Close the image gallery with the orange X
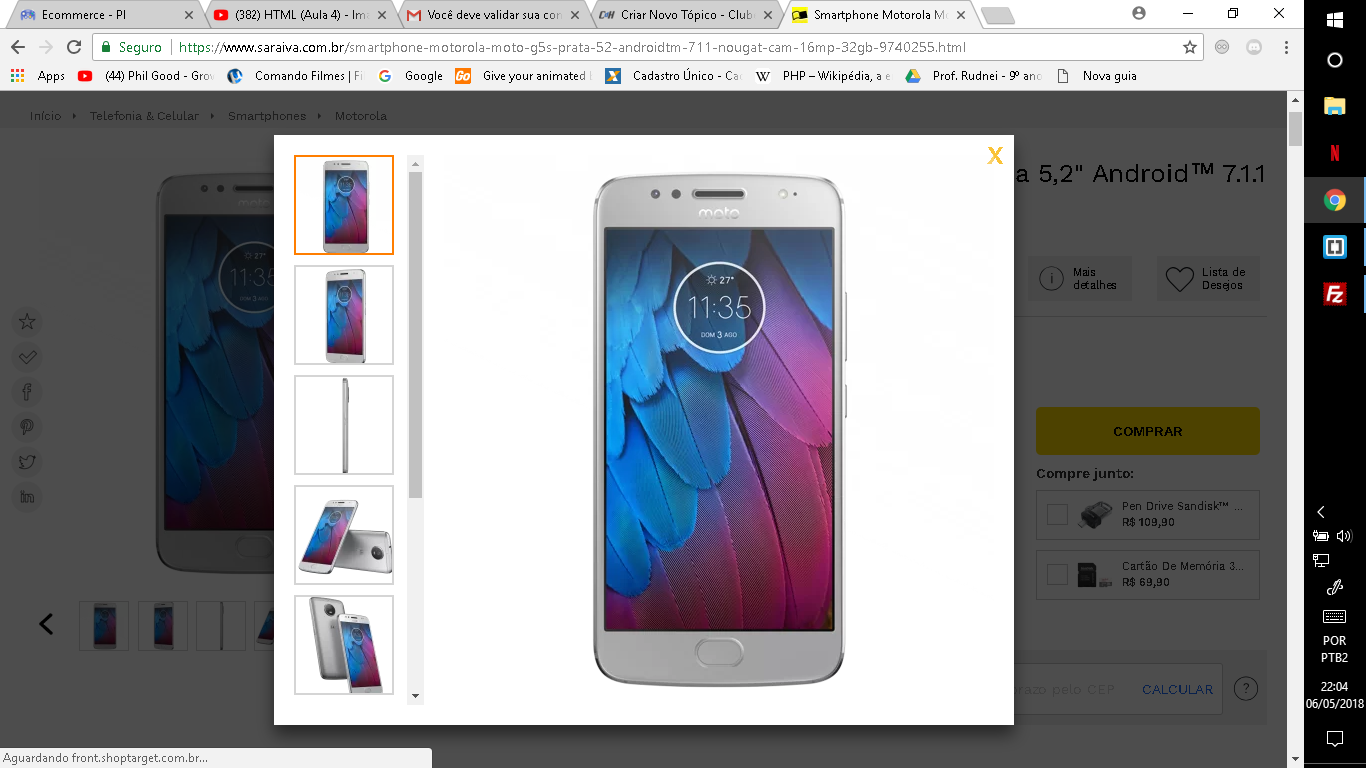Viewport: 1366px width, 768px height. click(x=995, y=155)
